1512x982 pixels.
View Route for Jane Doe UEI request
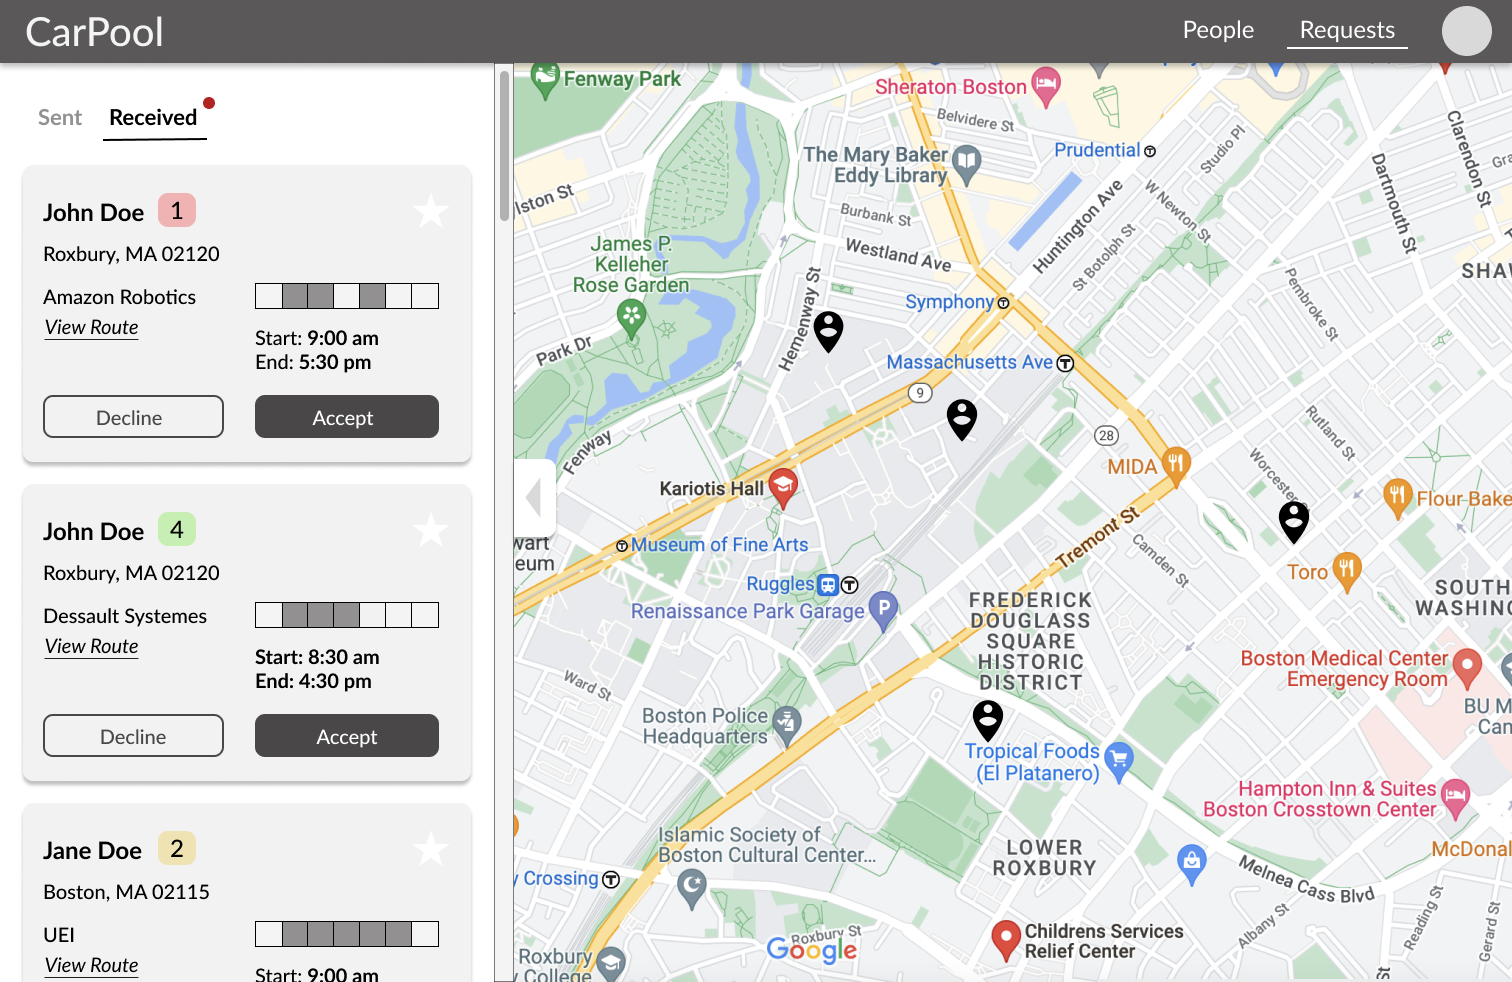tap(92, 966)
